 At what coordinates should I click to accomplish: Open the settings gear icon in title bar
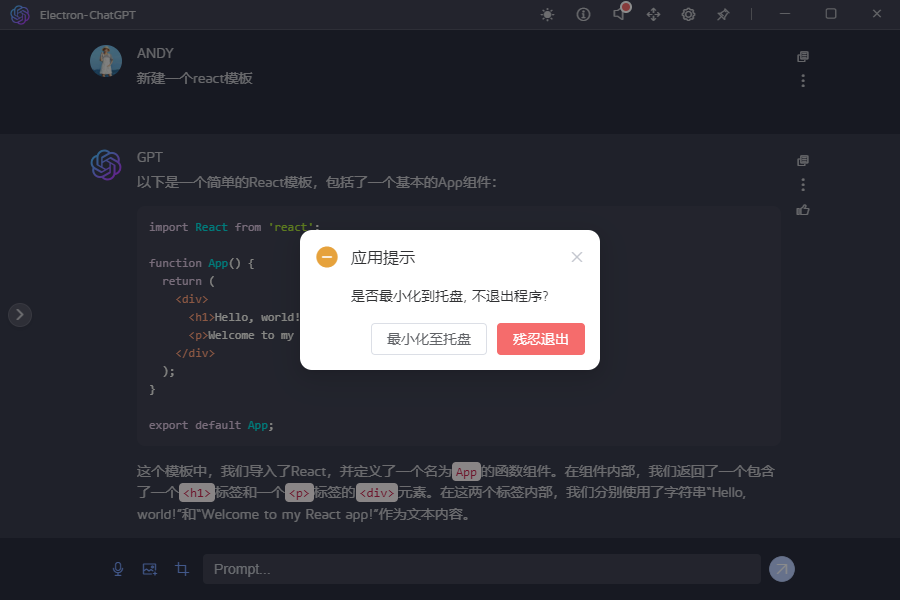(688, 14)
